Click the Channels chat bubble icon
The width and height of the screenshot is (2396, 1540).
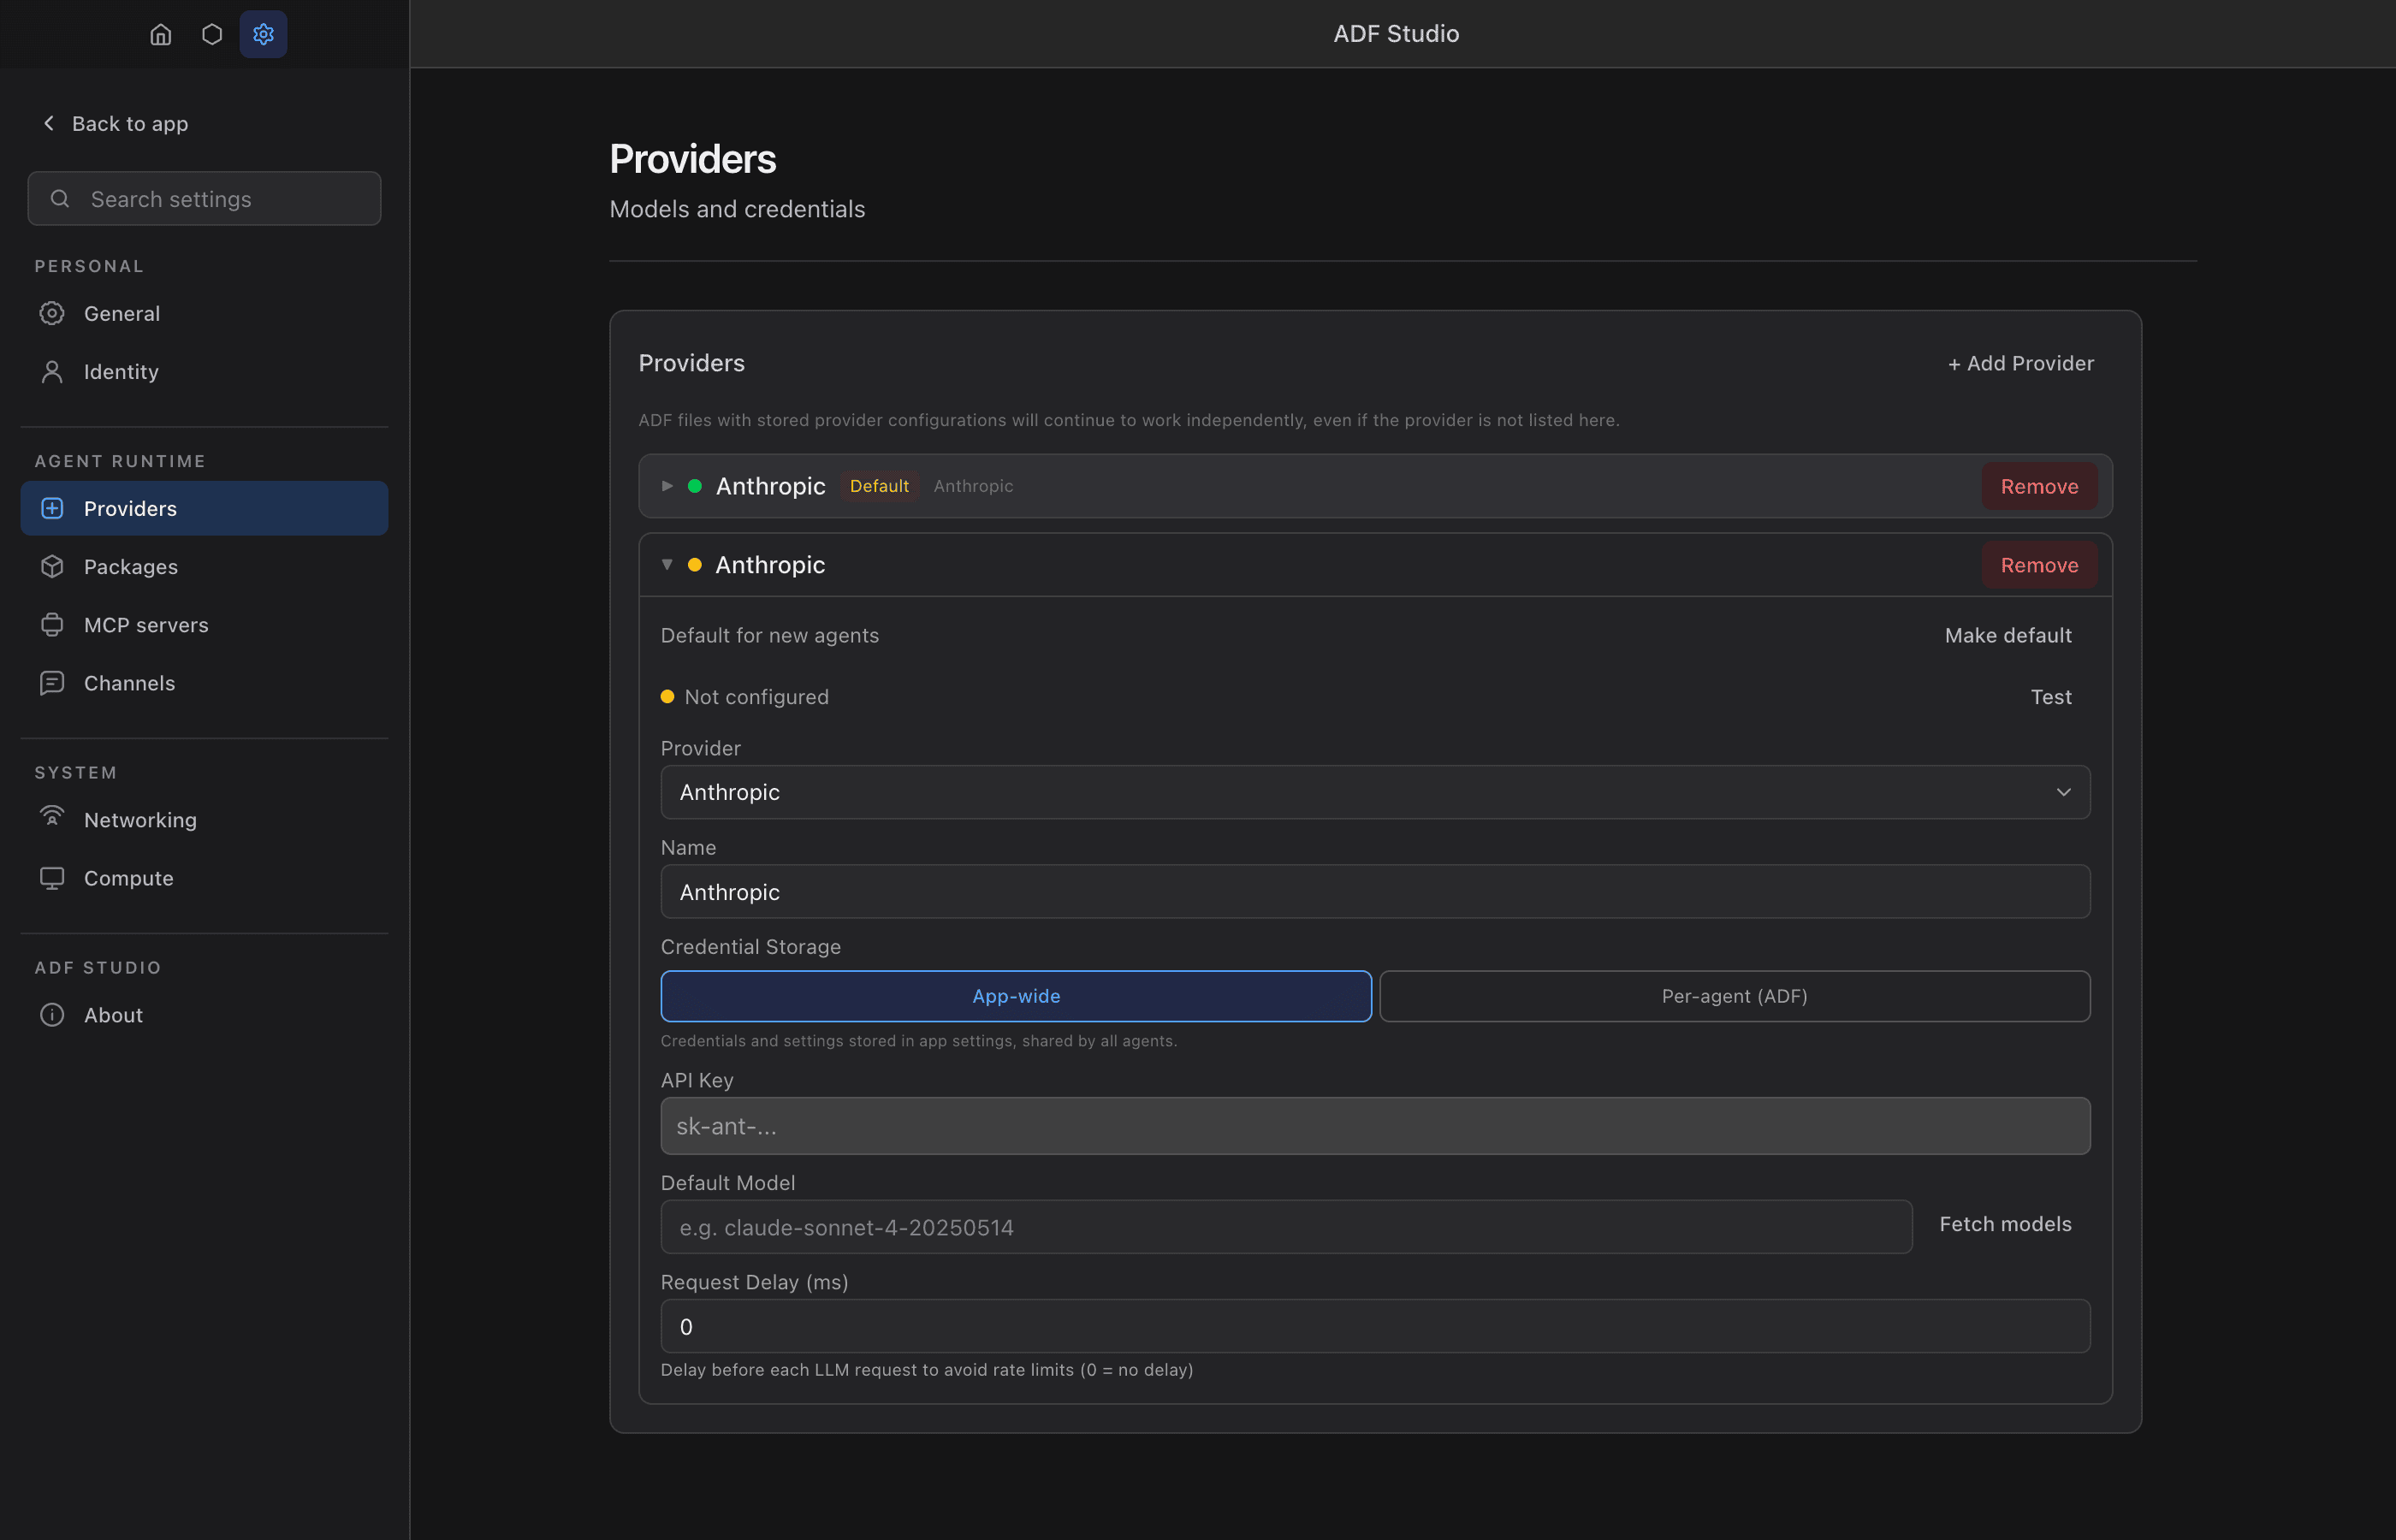(x=52, y=682)
